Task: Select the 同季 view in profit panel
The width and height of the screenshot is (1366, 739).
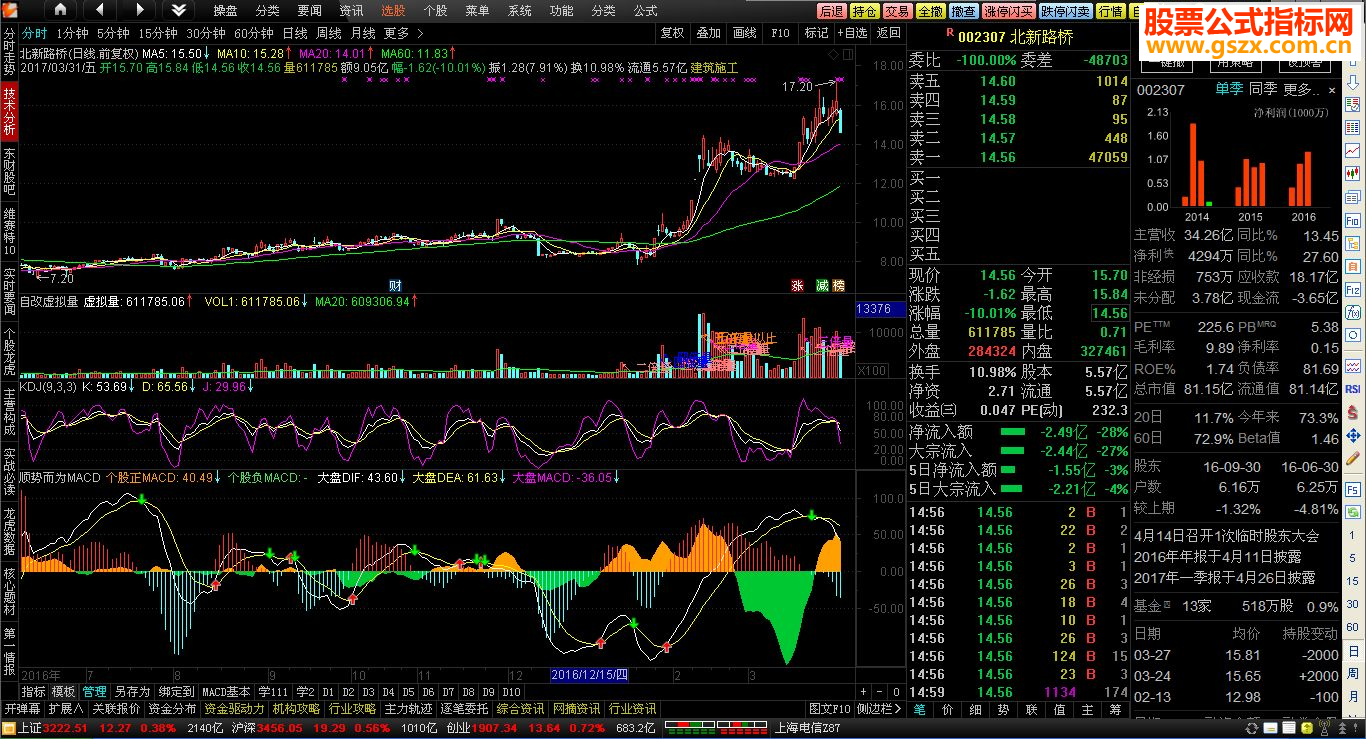Action: [x=1263, y=90]
